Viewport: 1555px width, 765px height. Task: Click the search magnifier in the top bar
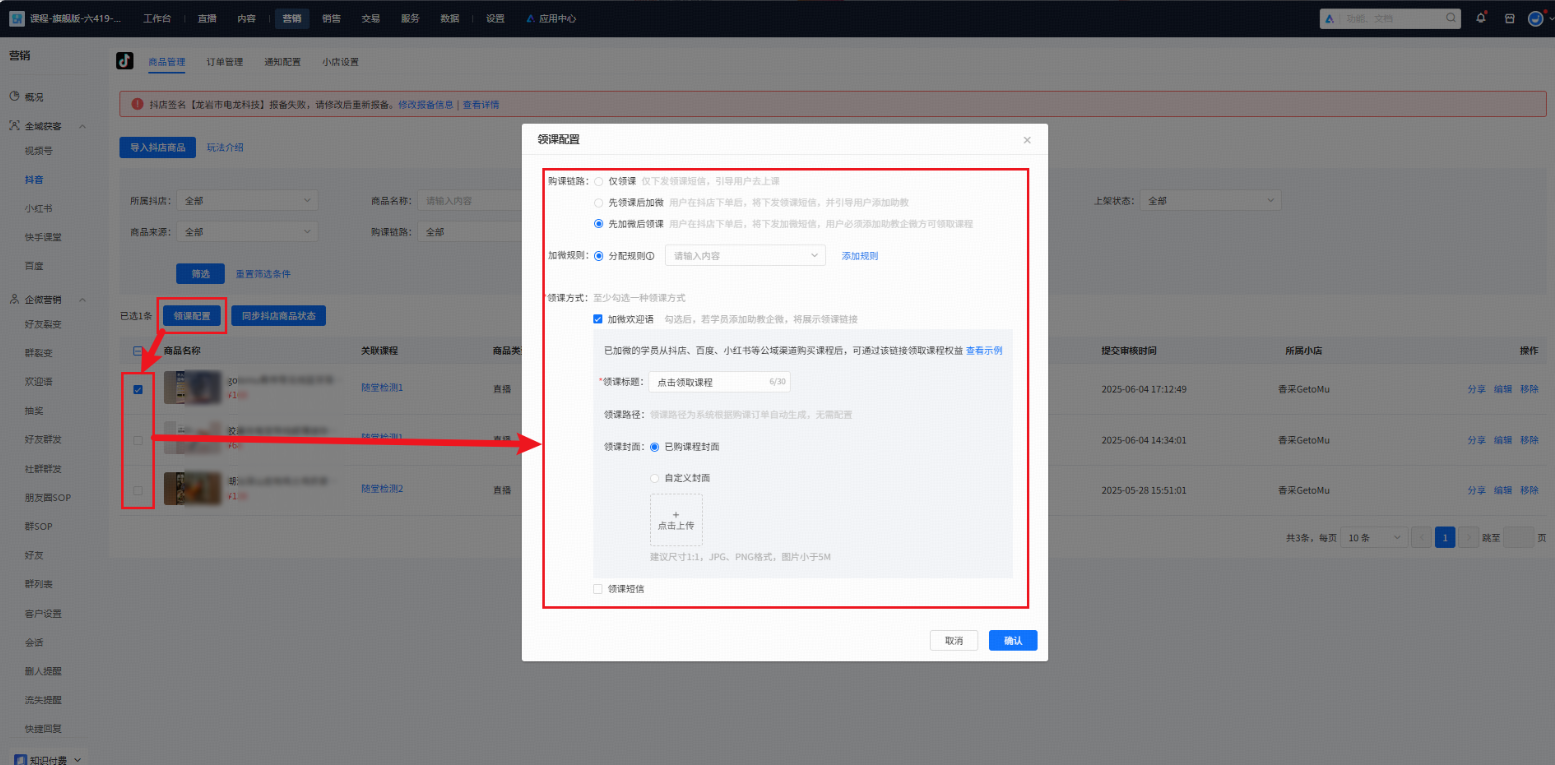(1450, 17)
